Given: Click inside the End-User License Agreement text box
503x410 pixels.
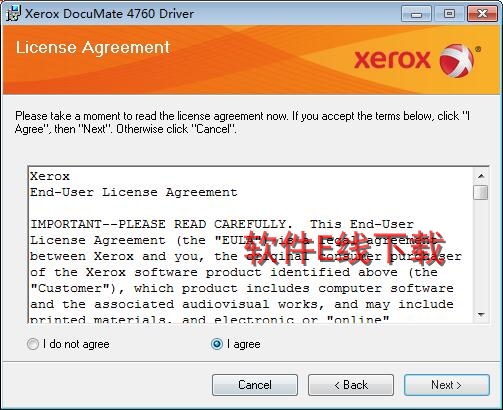Looking at the screenshot, I should [251, 245].
